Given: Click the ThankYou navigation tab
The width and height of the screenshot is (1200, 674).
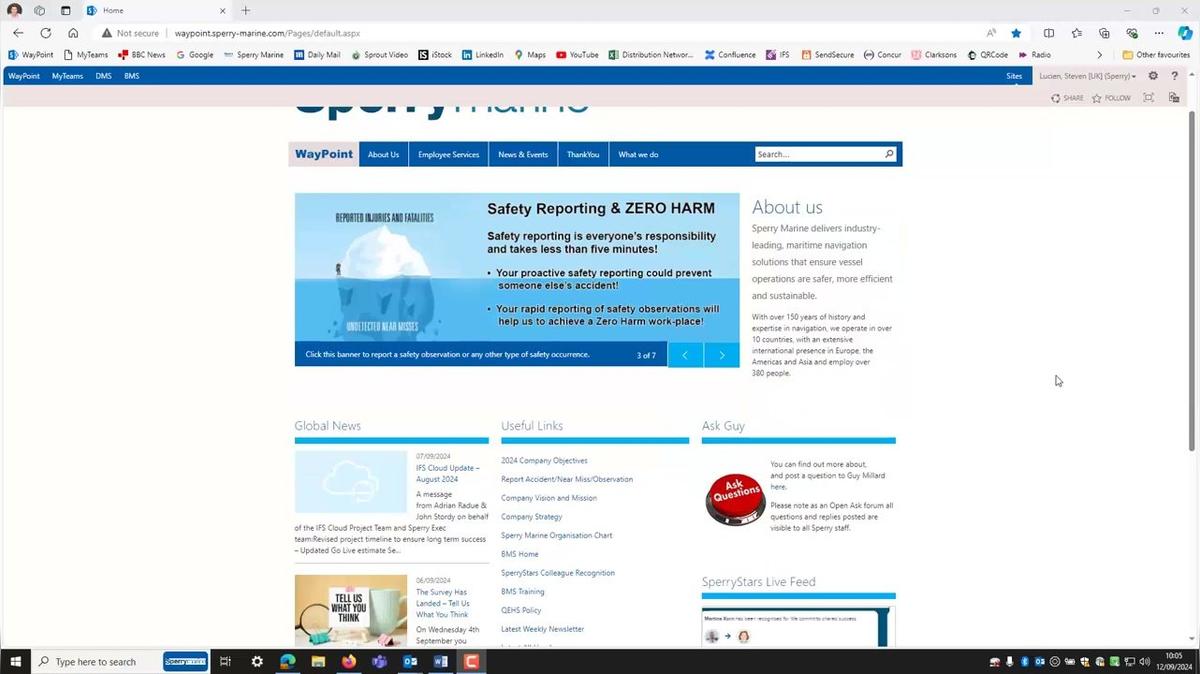Looking at the screenshot, I should click(x=583, y=155).
